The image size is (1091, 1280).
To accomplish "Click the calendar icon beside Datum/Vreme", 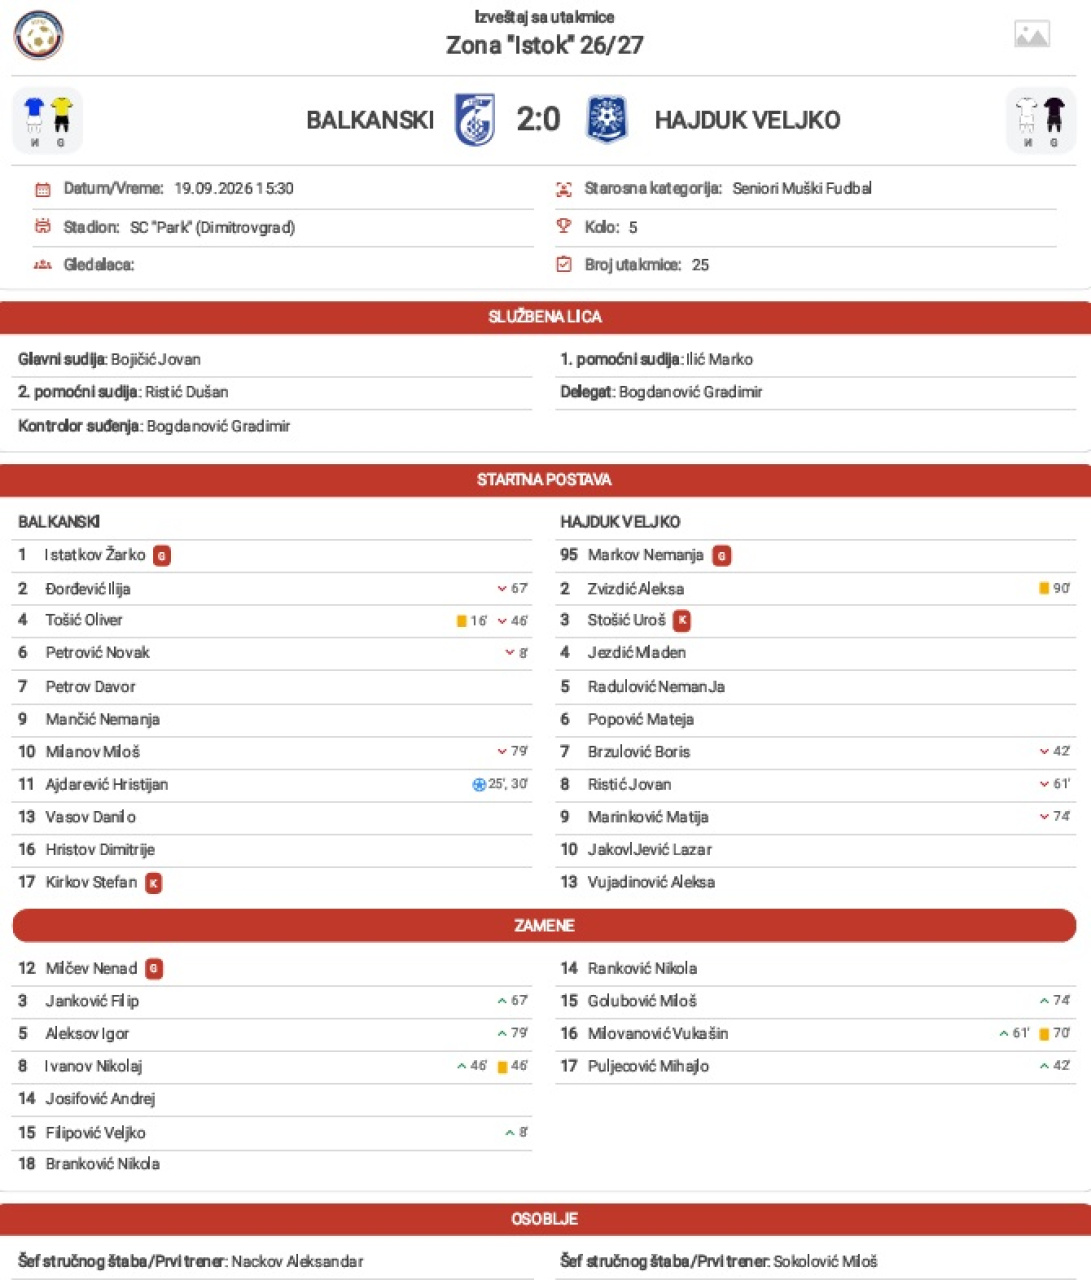I will coord(43,189).
